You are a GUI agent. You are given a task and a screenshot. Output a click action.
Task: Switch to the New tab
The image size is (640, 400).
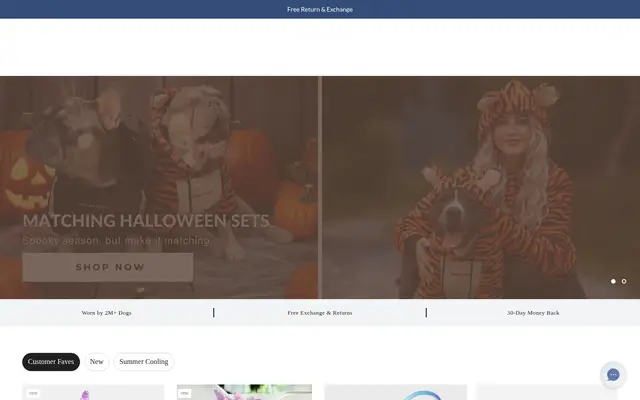97,362
